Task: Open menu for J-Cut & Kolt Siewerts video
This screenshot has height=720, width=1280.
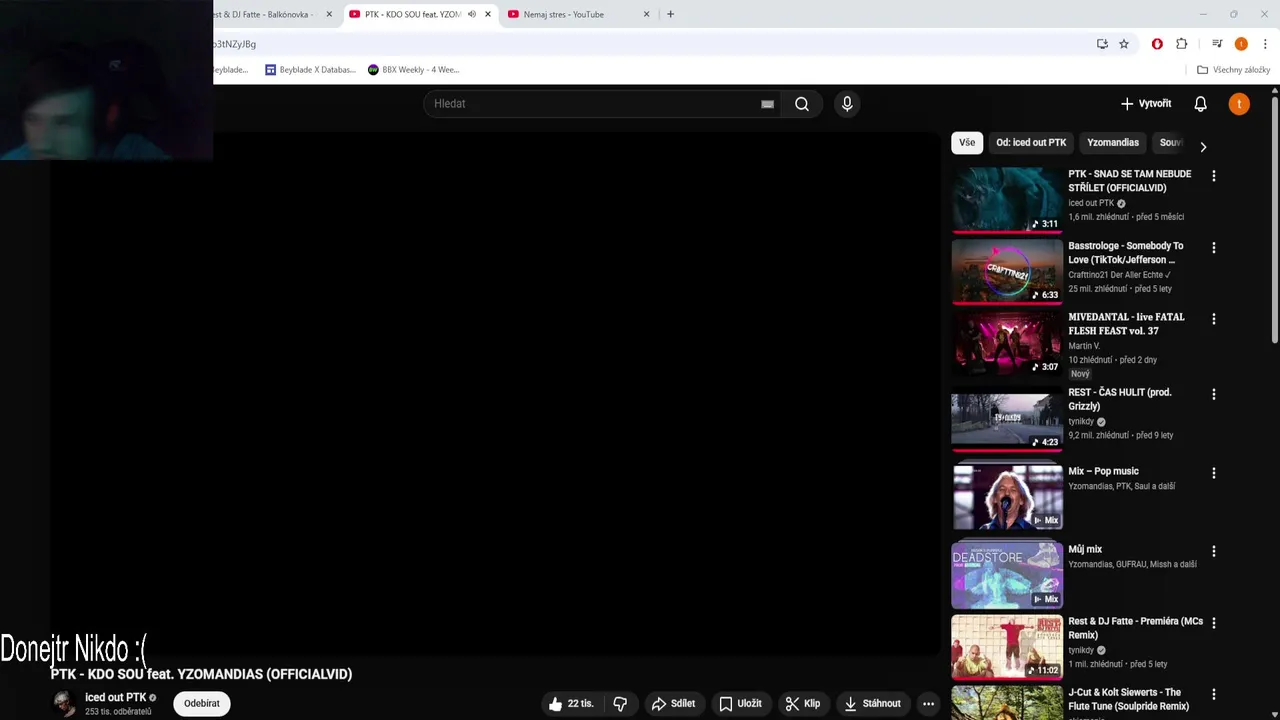Action: [1214, 694]
